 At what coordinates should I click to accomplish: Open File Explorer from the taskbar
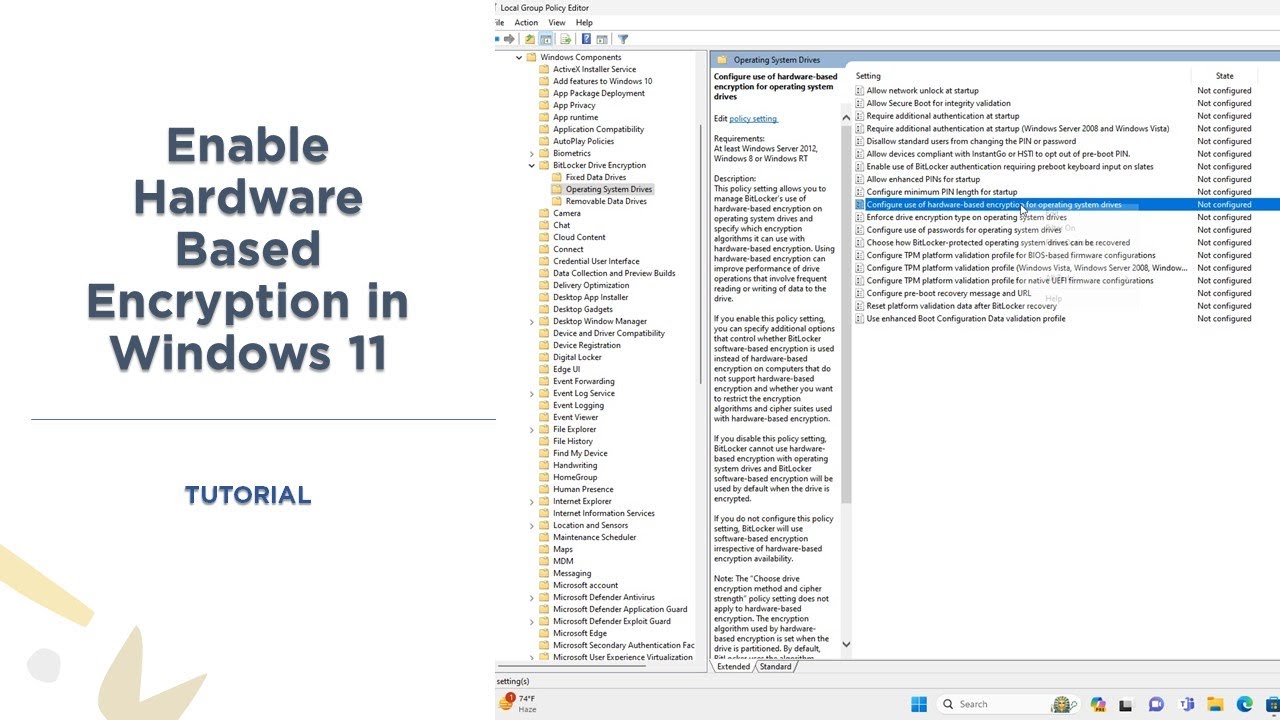click(x=1215, y=704)
